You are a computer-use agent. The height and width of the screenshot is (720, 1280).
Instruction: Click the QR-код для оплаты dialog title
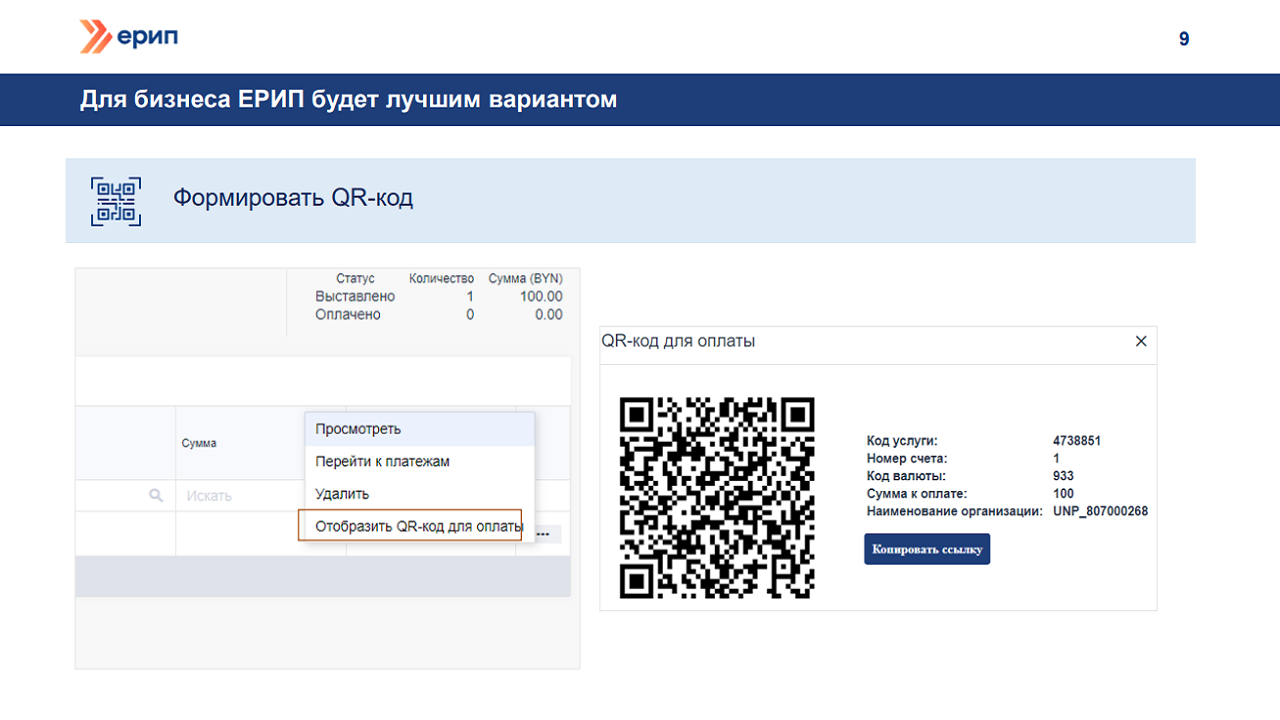(678, 341)
